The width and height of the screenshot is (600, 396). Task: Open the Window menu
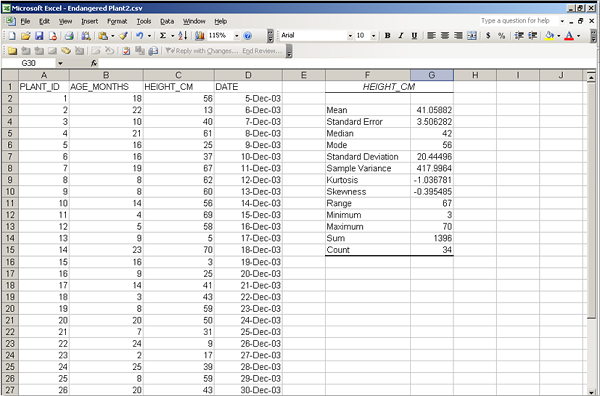click(194, 21)
